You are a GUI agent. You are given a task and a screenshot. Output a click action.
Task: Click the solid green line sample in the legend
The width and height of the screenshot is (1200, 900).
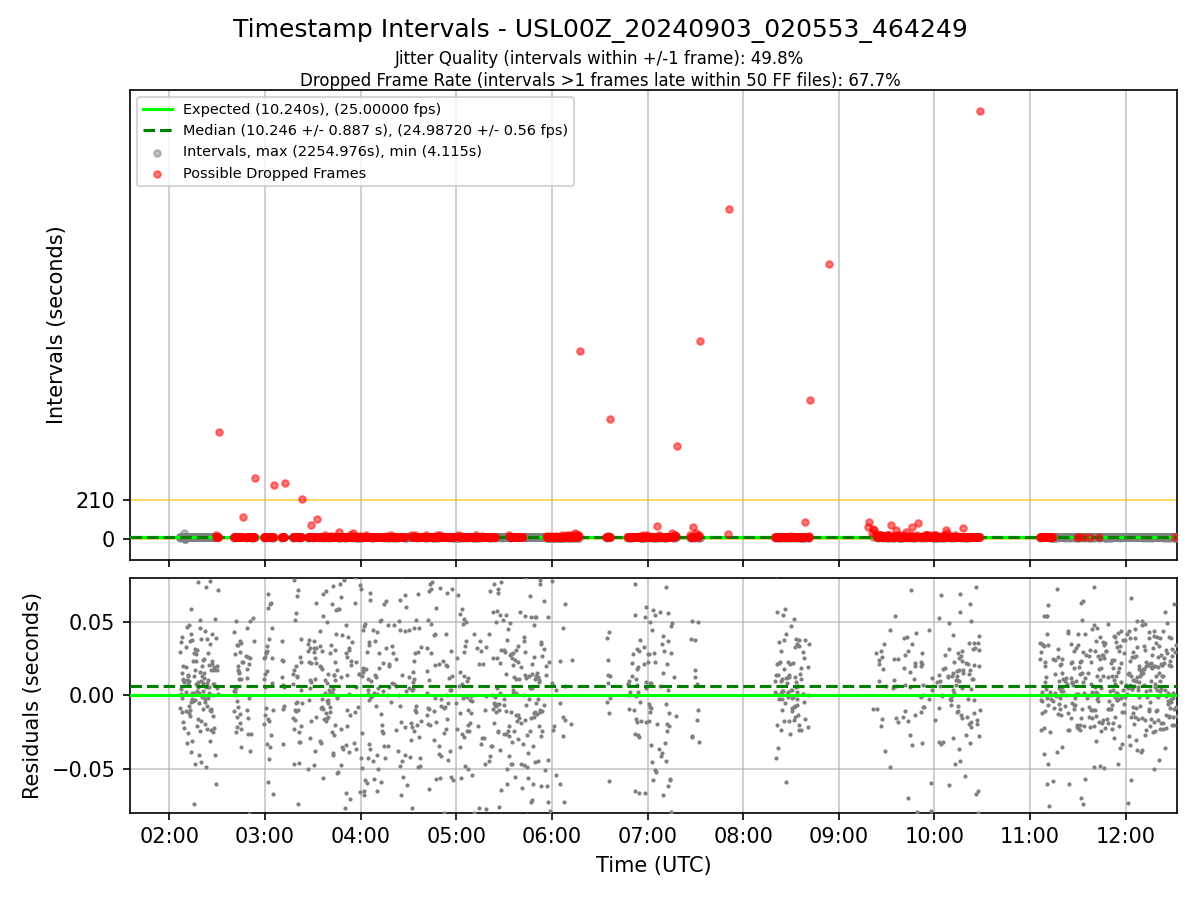point(158,109)
